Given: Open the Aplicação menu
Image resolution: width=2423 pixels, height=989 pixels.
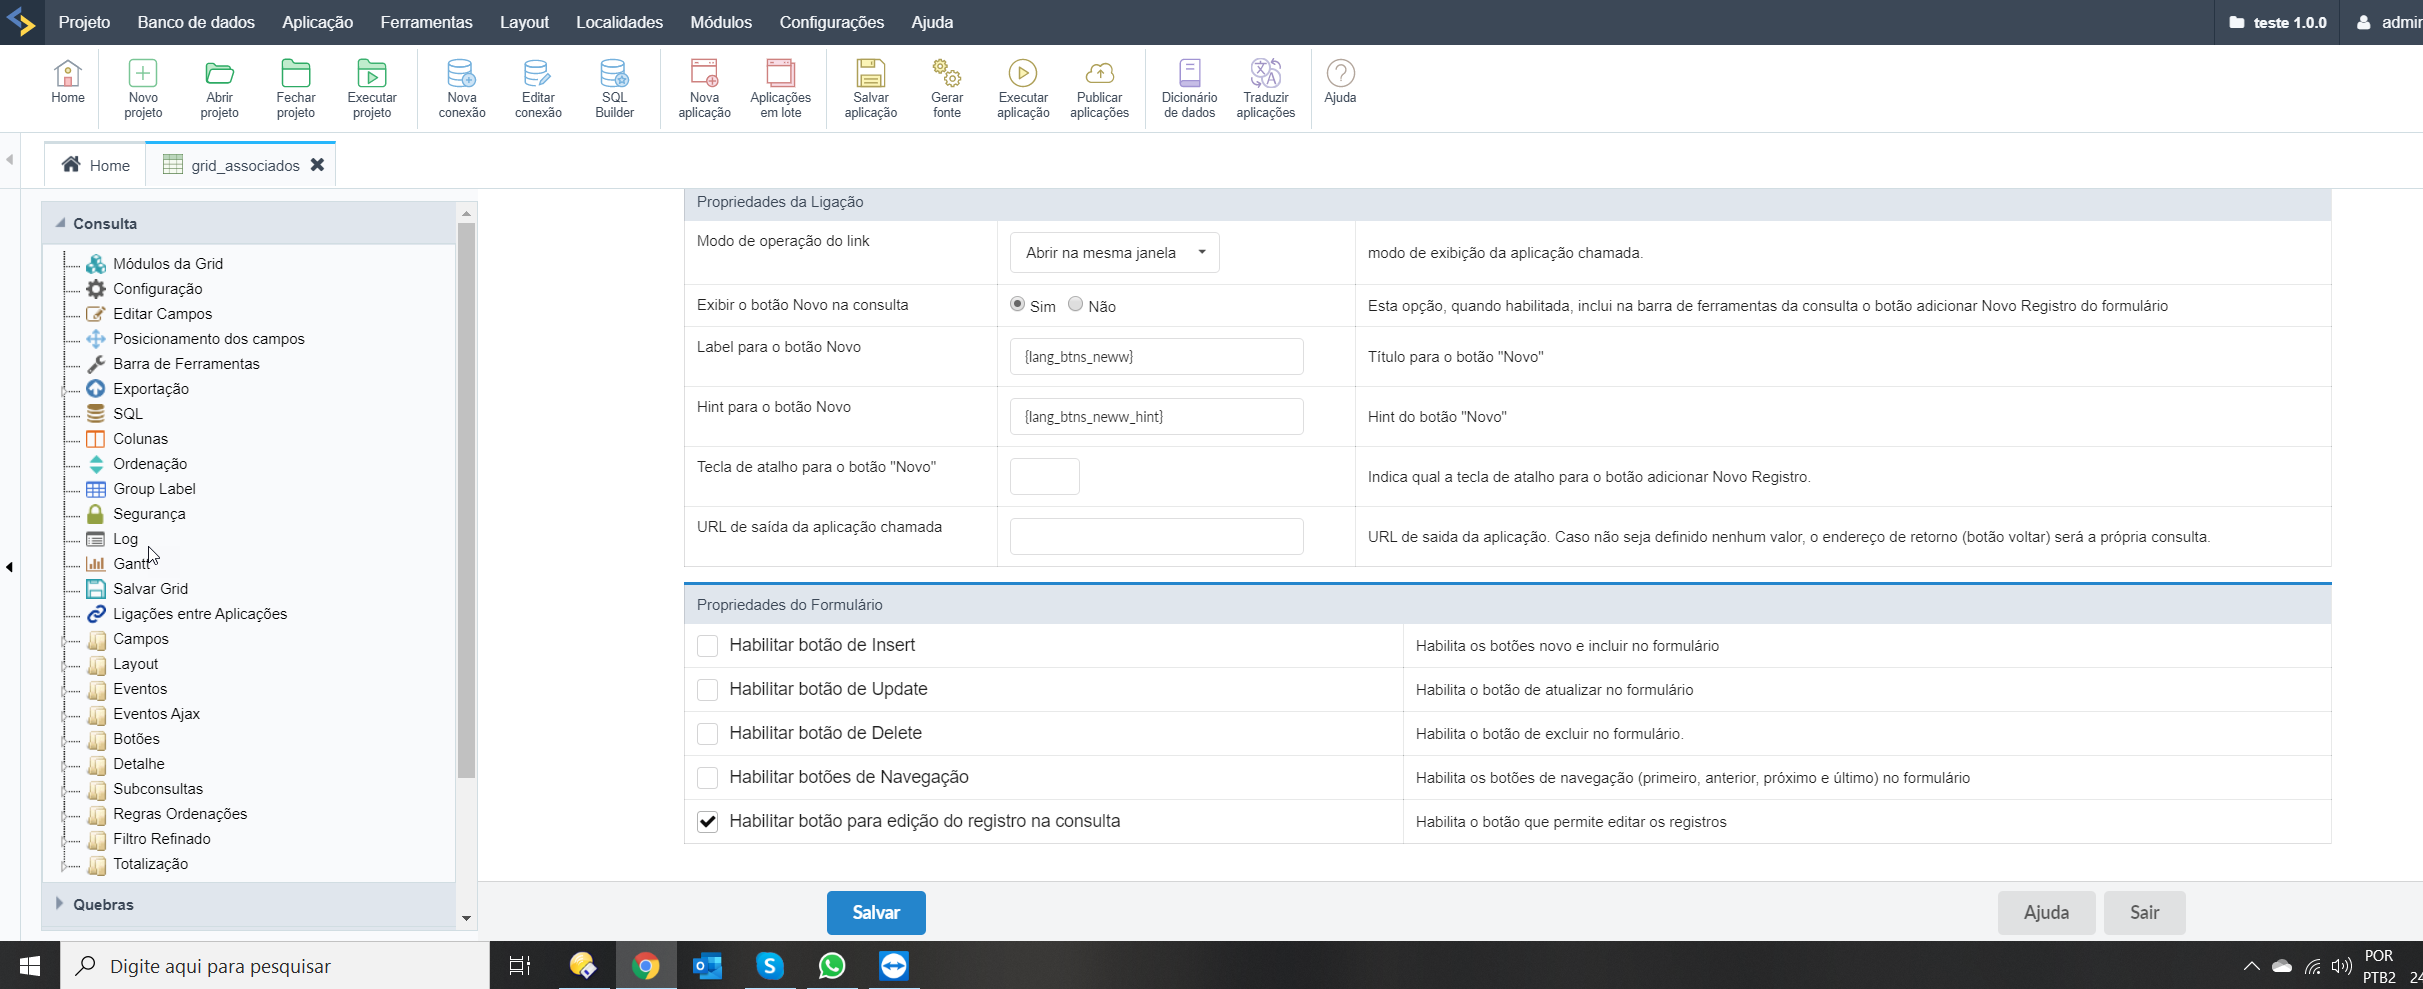Looking at the screenshot, I should pos(317,22).
